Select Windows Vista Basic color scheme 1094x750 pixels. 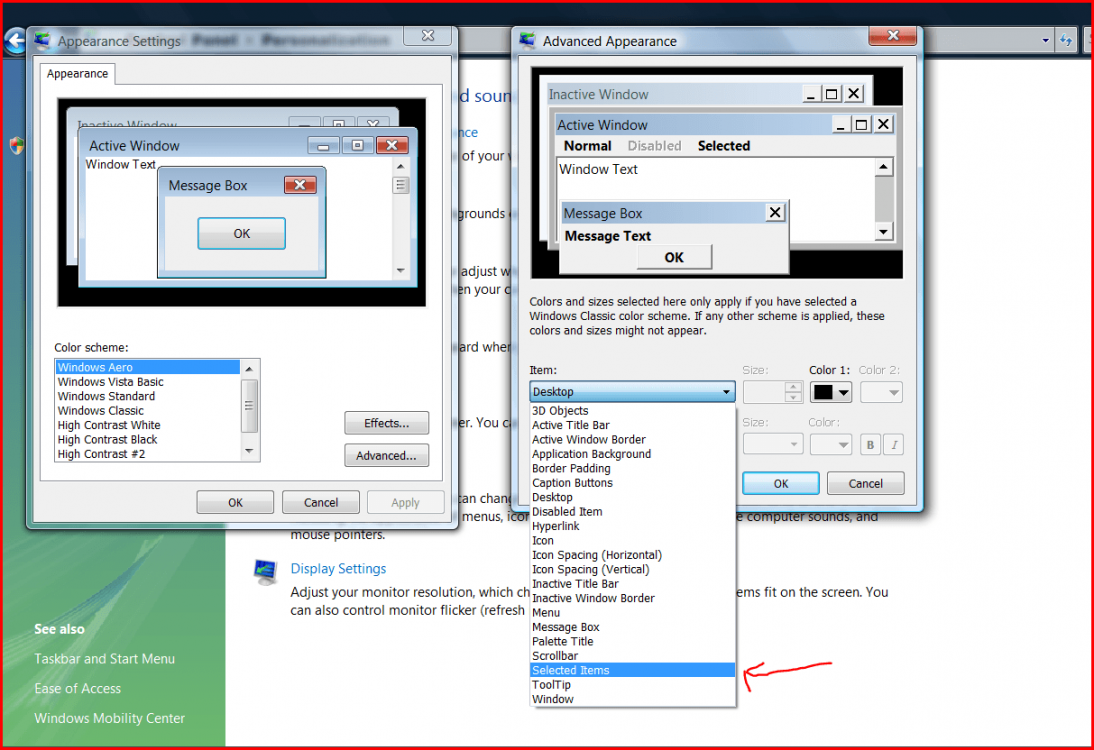[x=147, y=382]
